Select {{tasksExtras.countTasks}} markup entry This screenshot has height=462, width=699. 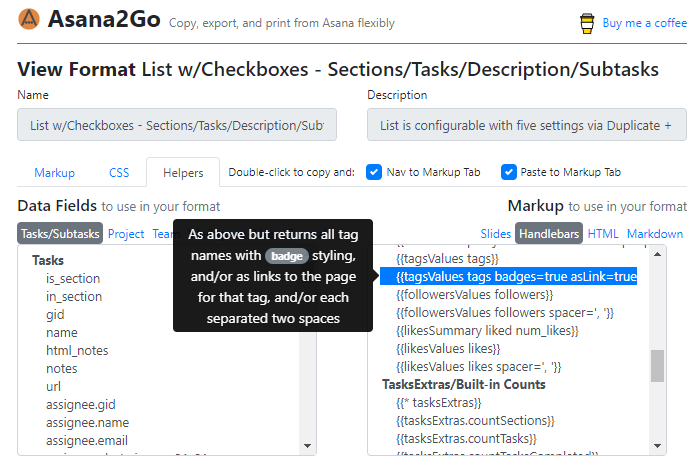tap(466, 439)
